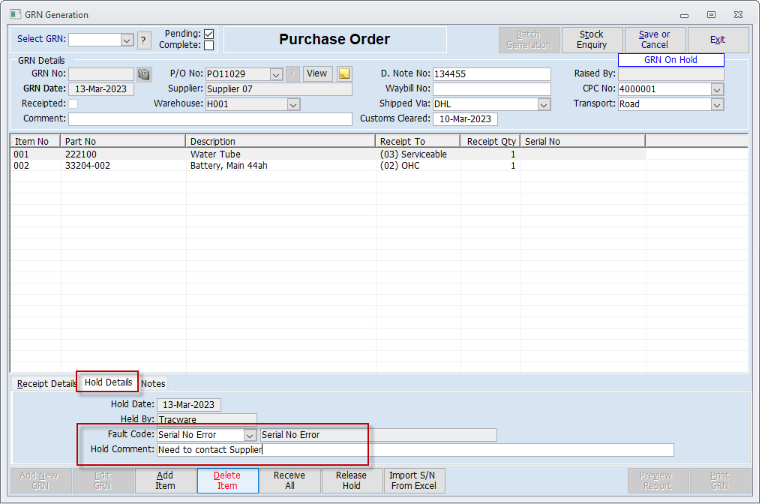Click the GRN Date field
The height and width of the screenshot is (504, 760).
[101, 89]
